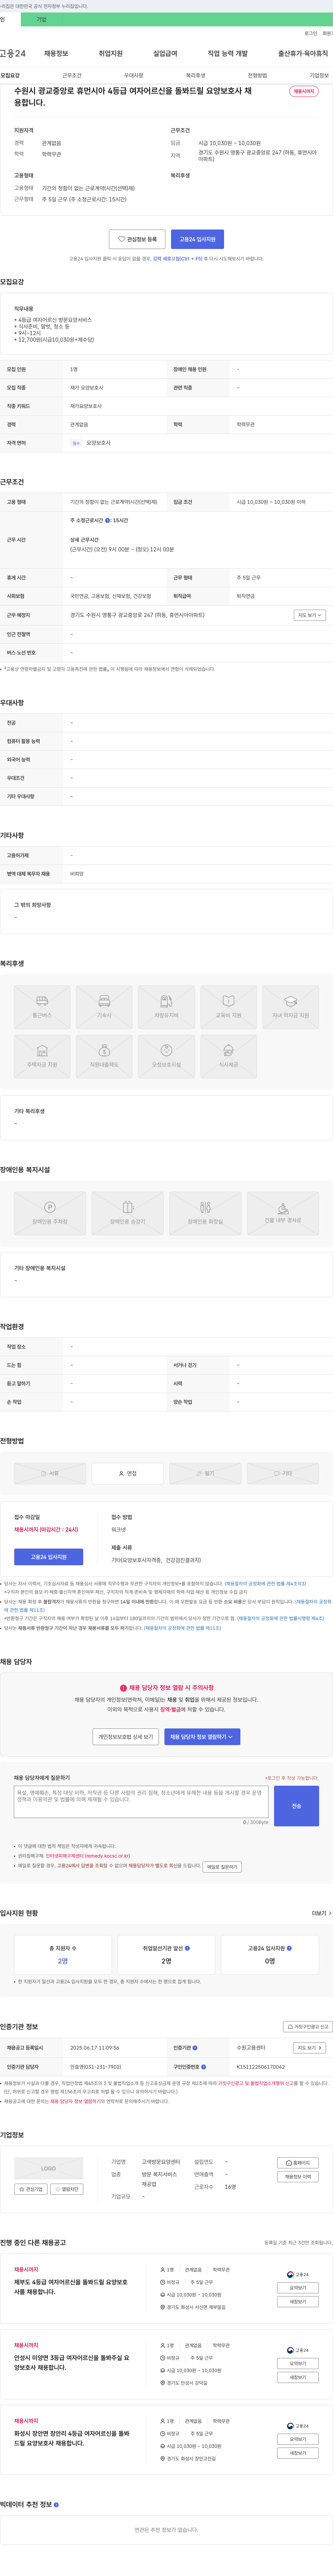Click 요약보기 for the 안성시 posting

(298, 2363)
